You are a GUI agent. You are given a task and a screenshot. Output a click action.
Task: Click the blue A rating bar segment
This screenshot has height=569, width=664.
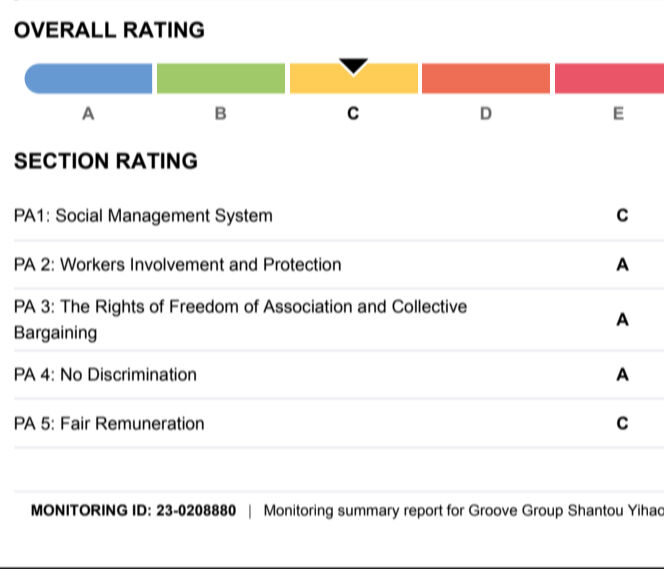[89, 78]
